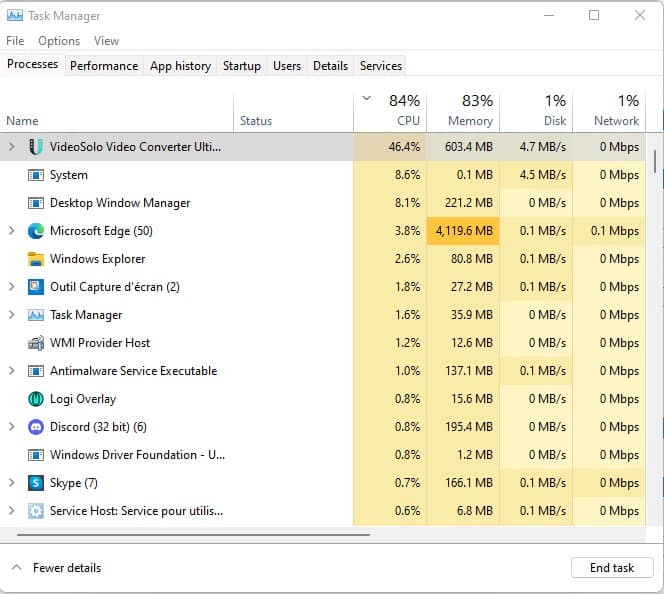Expand the Skype process group

click(12, 483)
